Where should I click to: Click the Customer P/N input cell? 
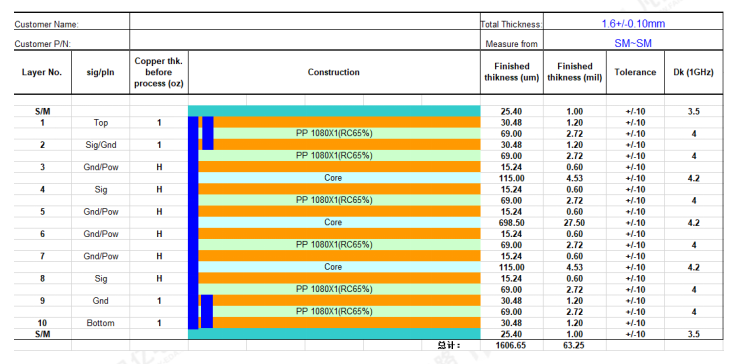pos(304,41)
